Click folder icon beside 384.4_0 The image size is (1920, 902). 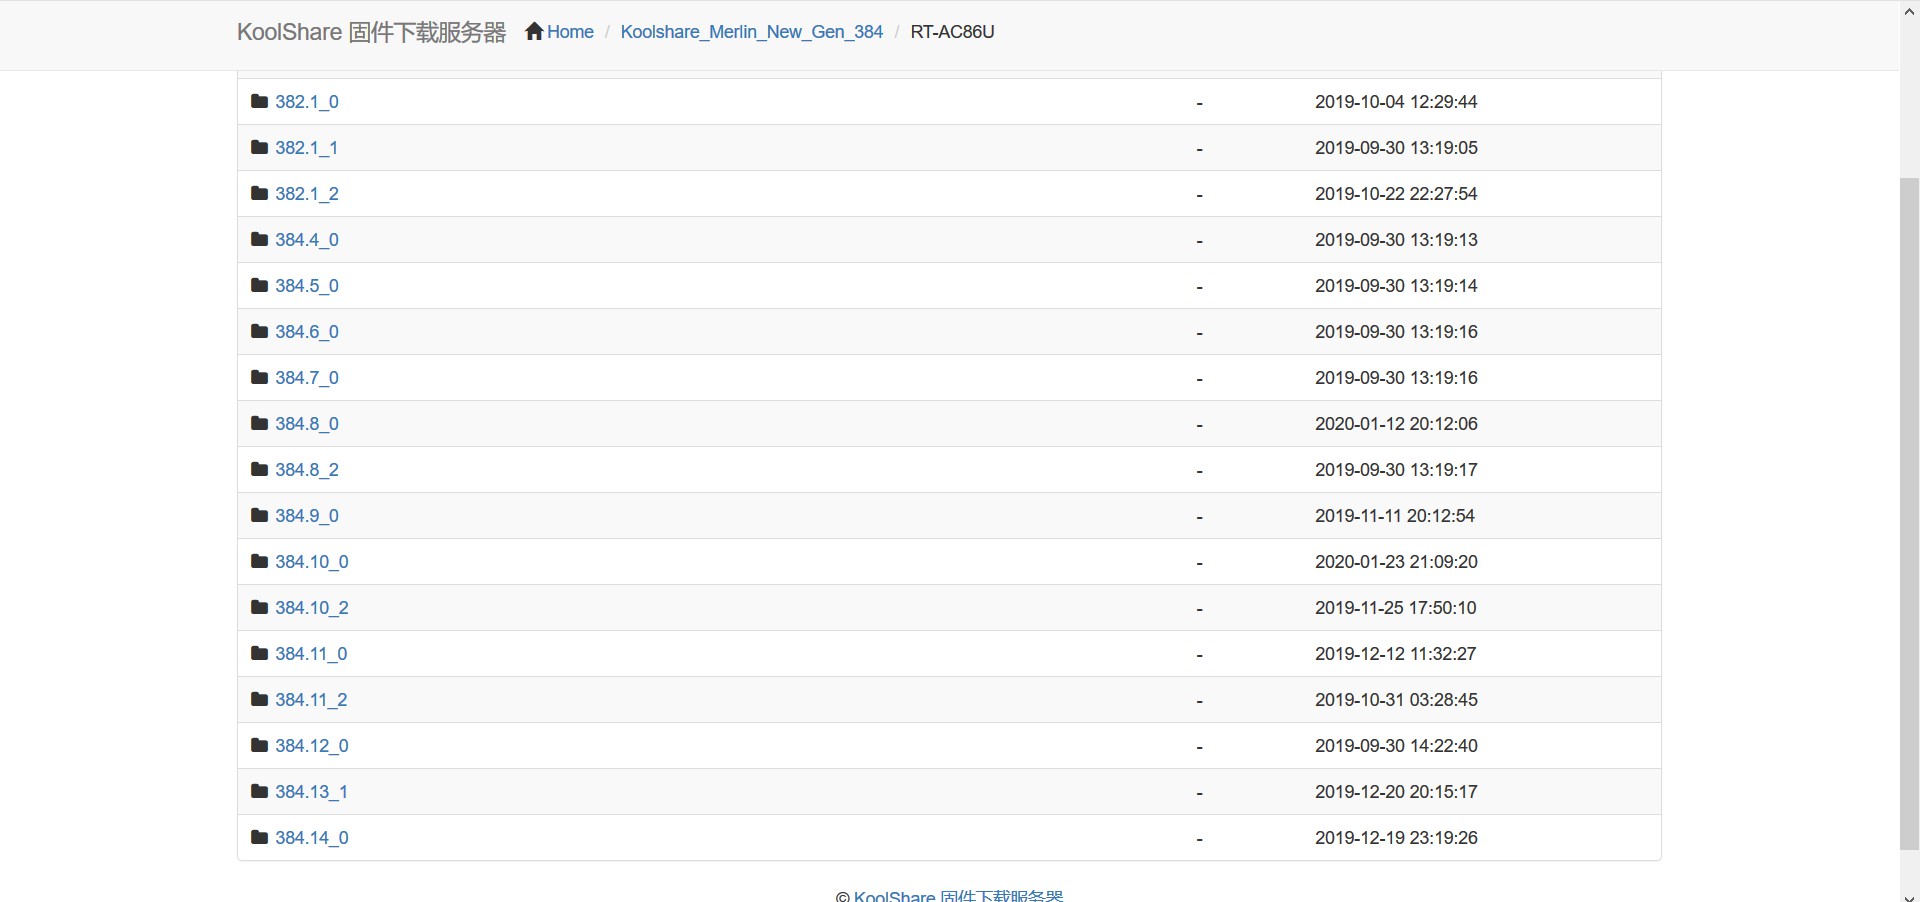(x=260, y=239)
